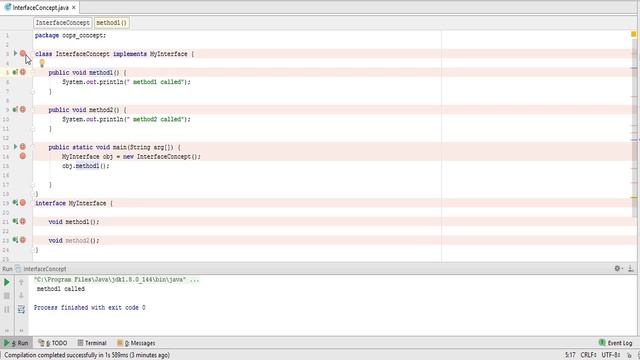Screen dimensions: 640x360
Task: Click the Pause output button in Run panel
Action: [x=7, y=309]
